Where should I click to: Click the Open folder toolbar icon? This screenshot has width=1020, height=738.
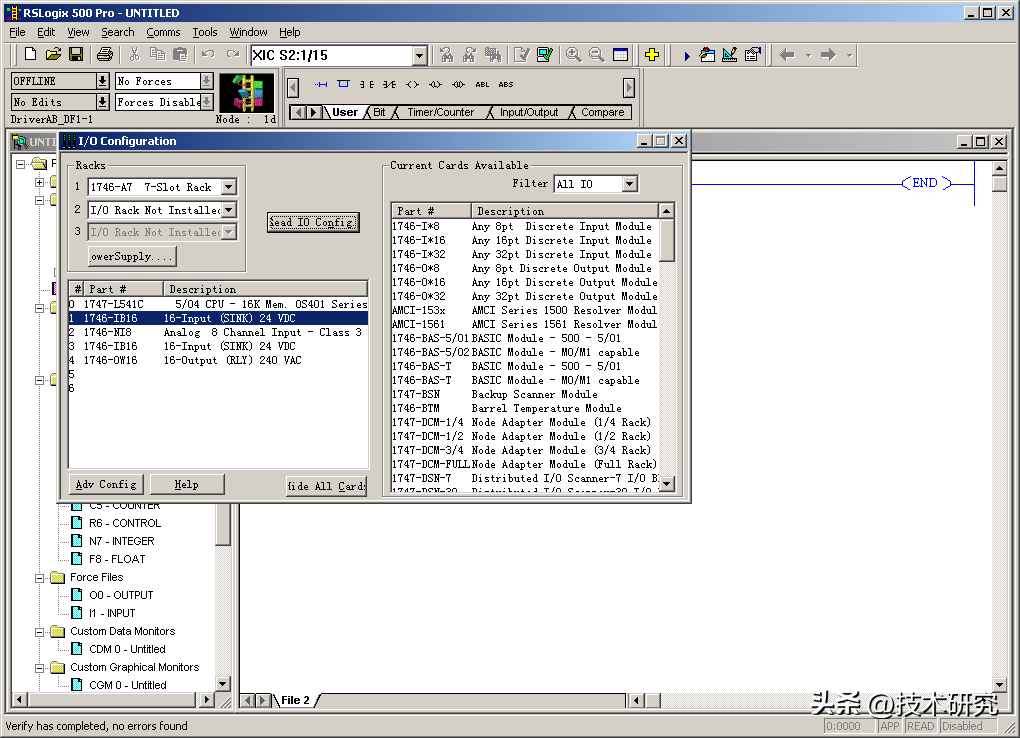[53, 55]
